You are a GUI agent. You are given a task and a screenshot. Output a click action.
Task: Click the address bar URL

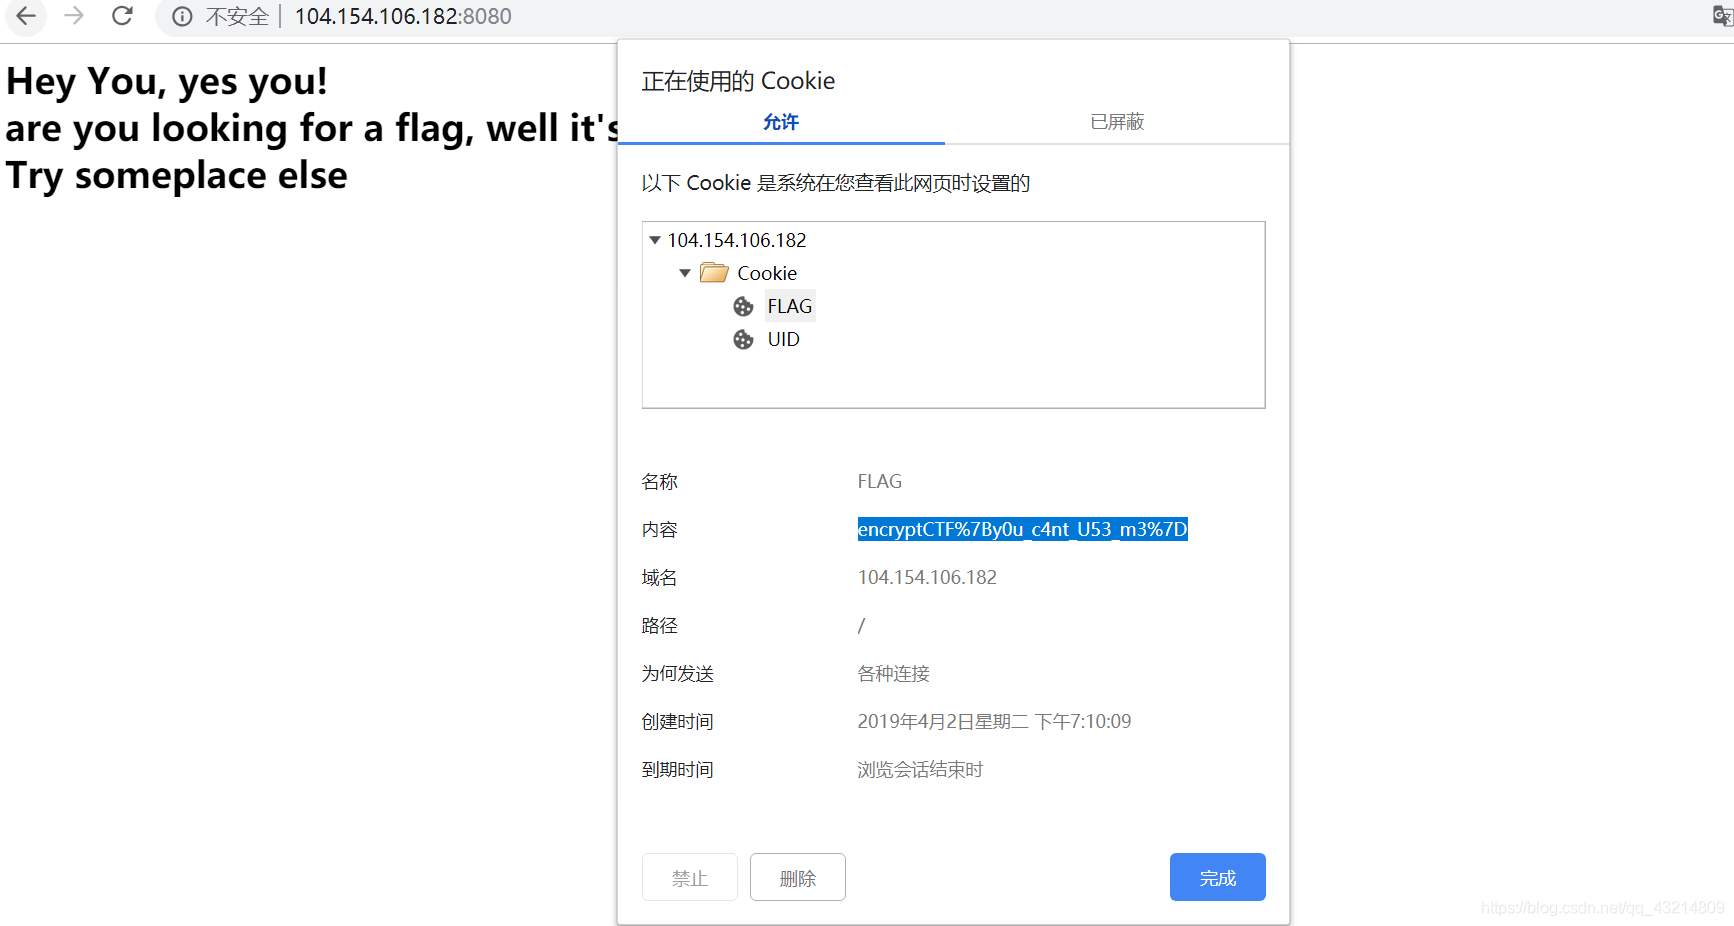point(403,16)
